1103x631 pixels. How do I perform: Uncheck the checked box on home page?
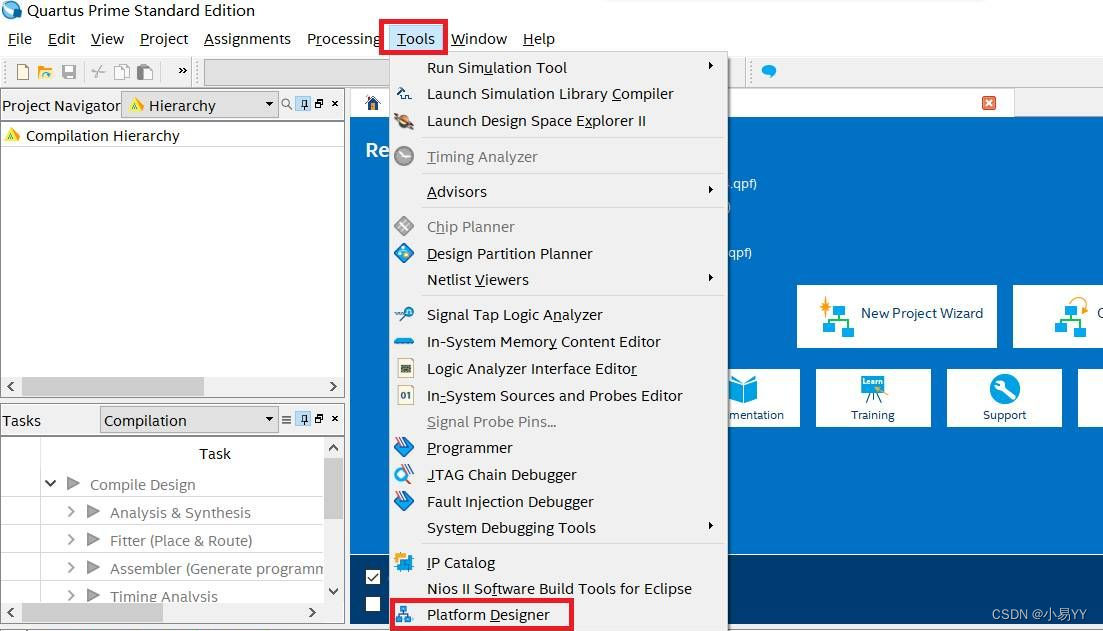tap(373, 577)
